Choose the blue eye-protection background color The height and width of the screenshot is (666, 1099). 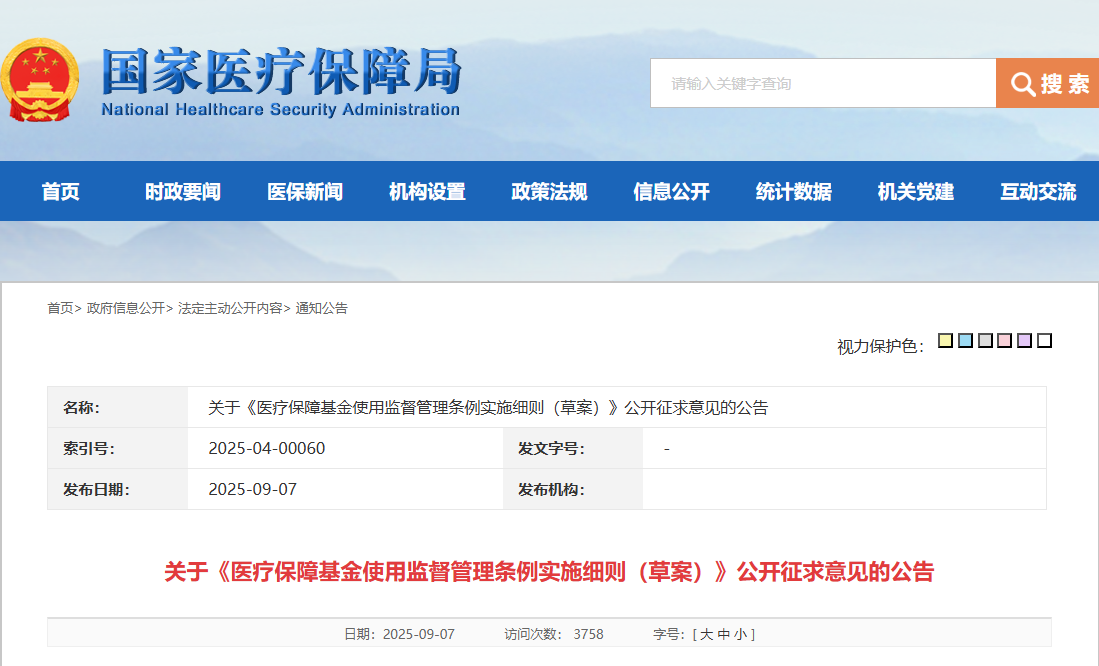pyautogui.click(x=965, y=341)
